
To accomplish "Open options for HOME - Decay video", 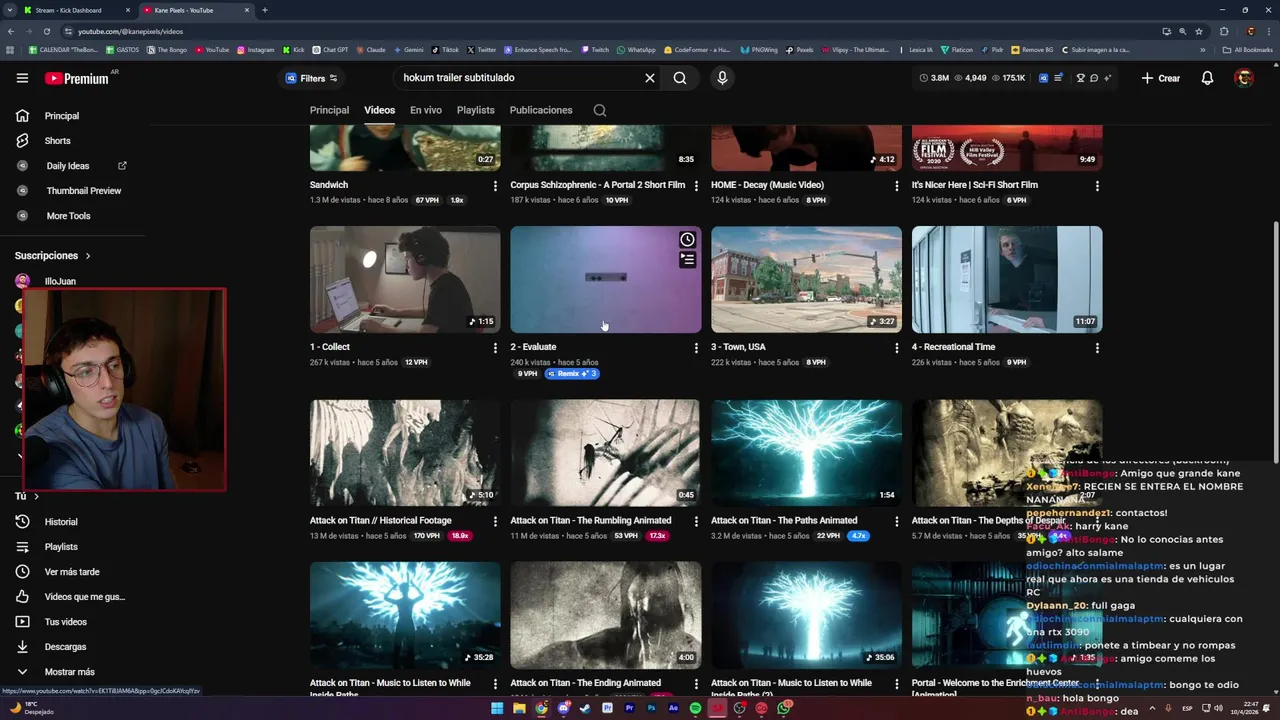I will (896, 186).
